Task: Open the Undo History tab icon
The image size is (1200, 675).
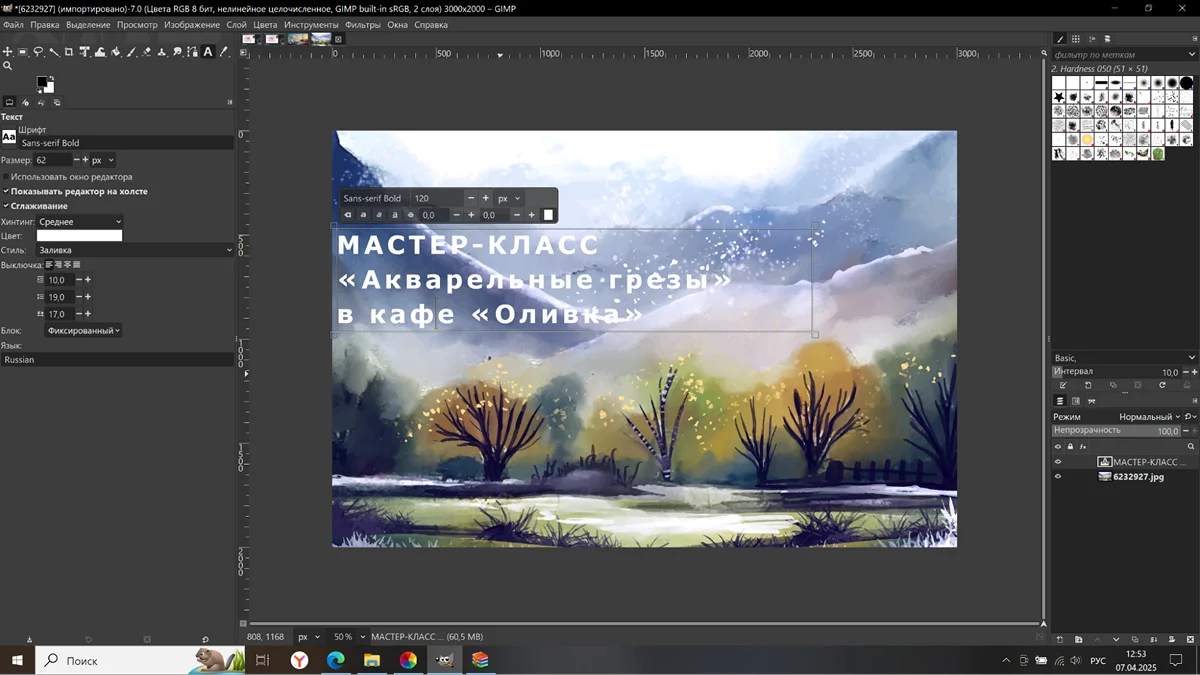Action: [x=41, y=102]
